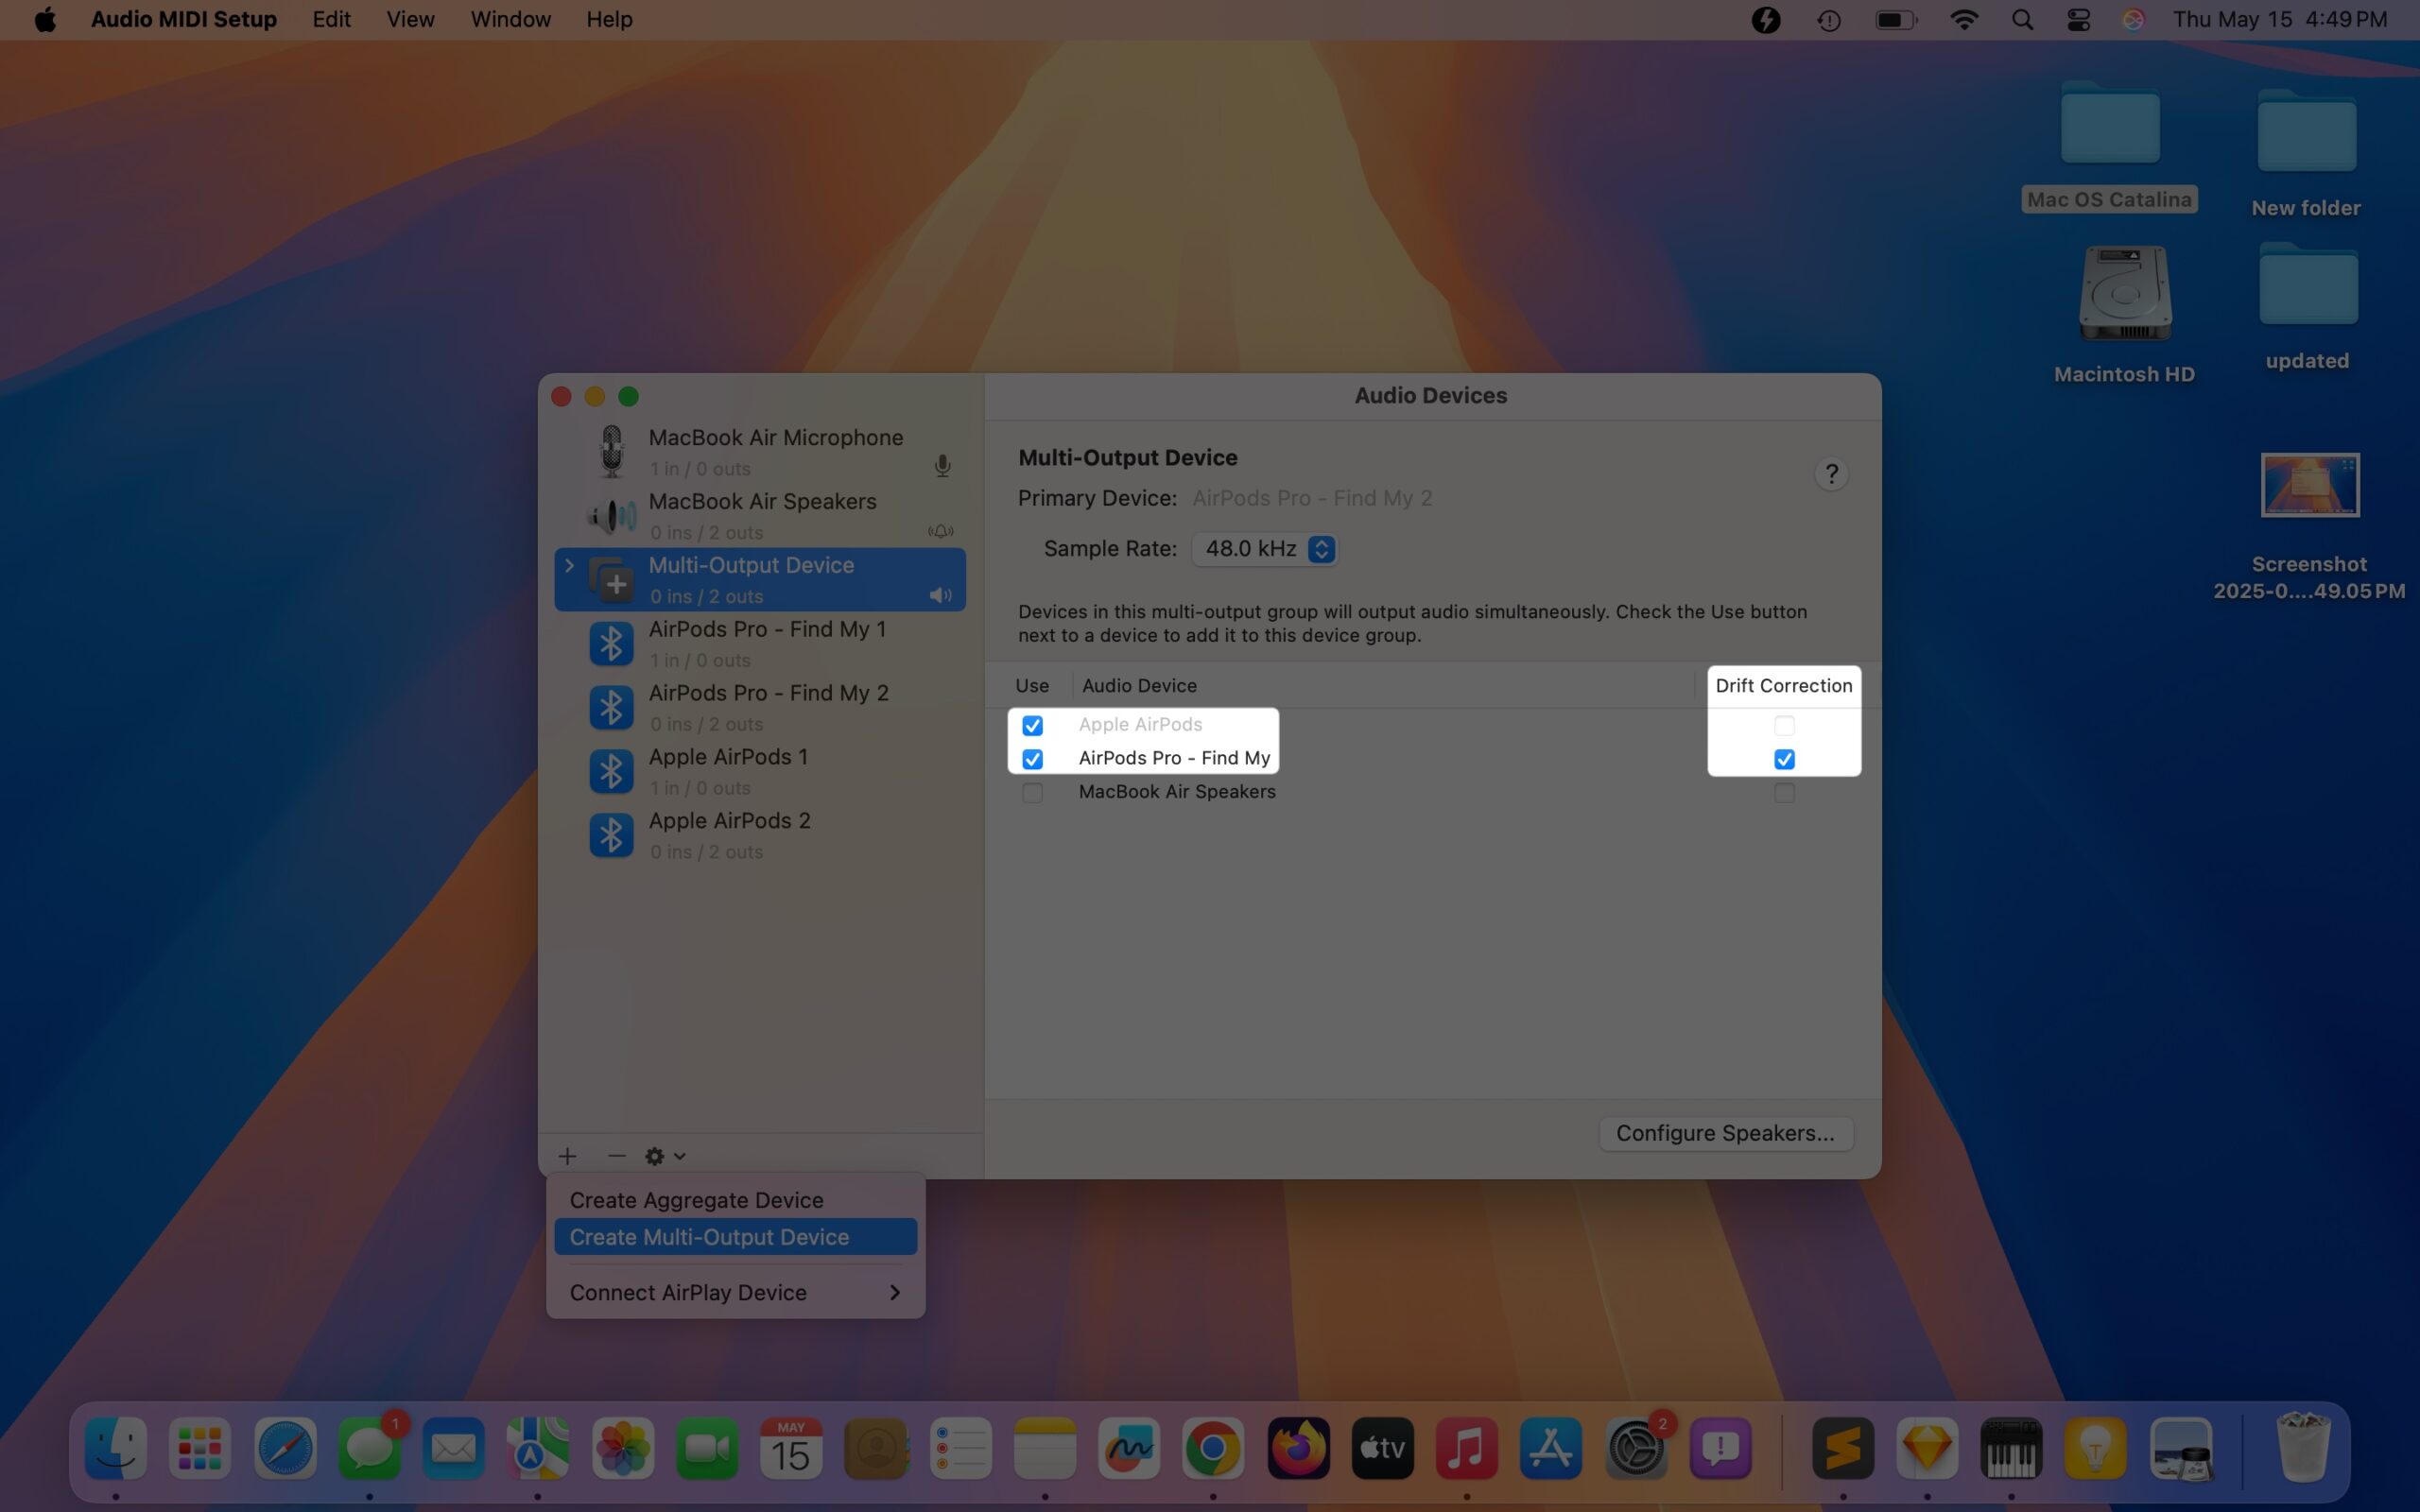Enable Use checkbox for MacBook Air Speakers
The width and height of the screenshot is (2420, 1512).
[x=1033, y=793]
